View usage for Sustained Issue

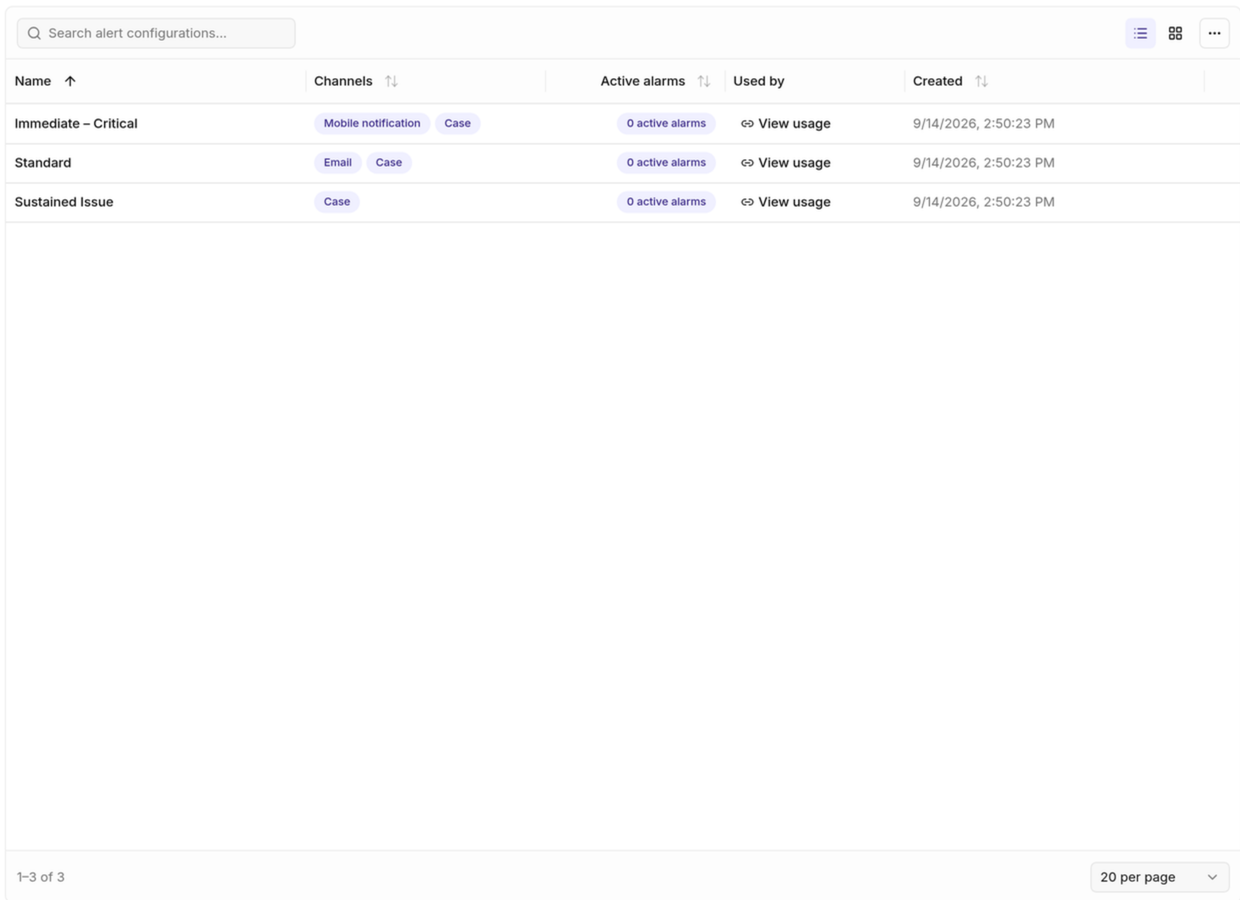(786, 202)
